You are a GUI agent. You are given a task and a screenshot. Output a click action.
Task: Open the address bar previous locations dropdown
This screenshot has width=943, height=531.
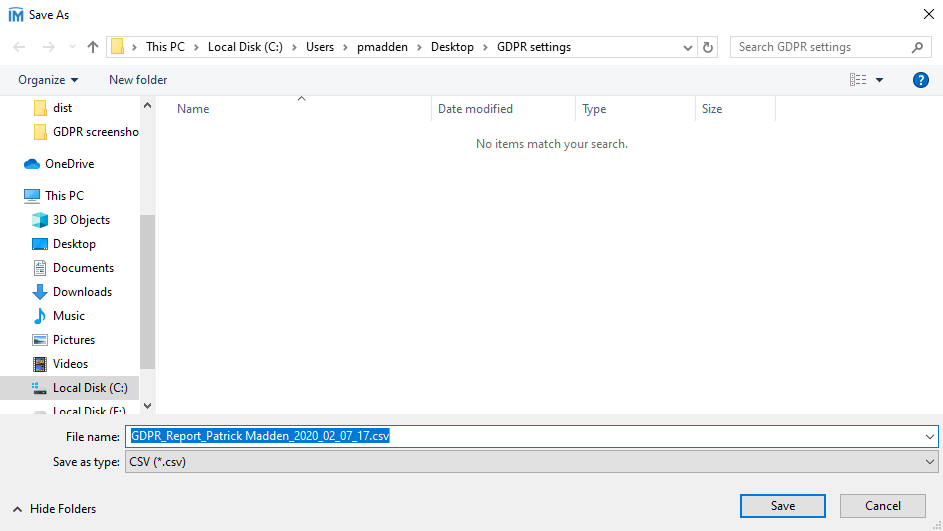click(x=688, y=47)
